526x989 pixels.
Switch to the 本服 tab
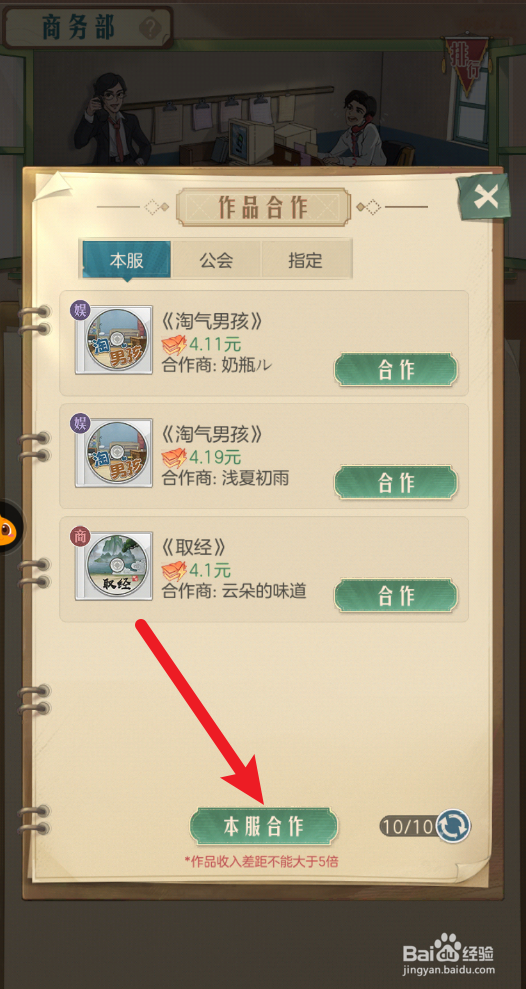pyautogui.click(x=127, y=260)
